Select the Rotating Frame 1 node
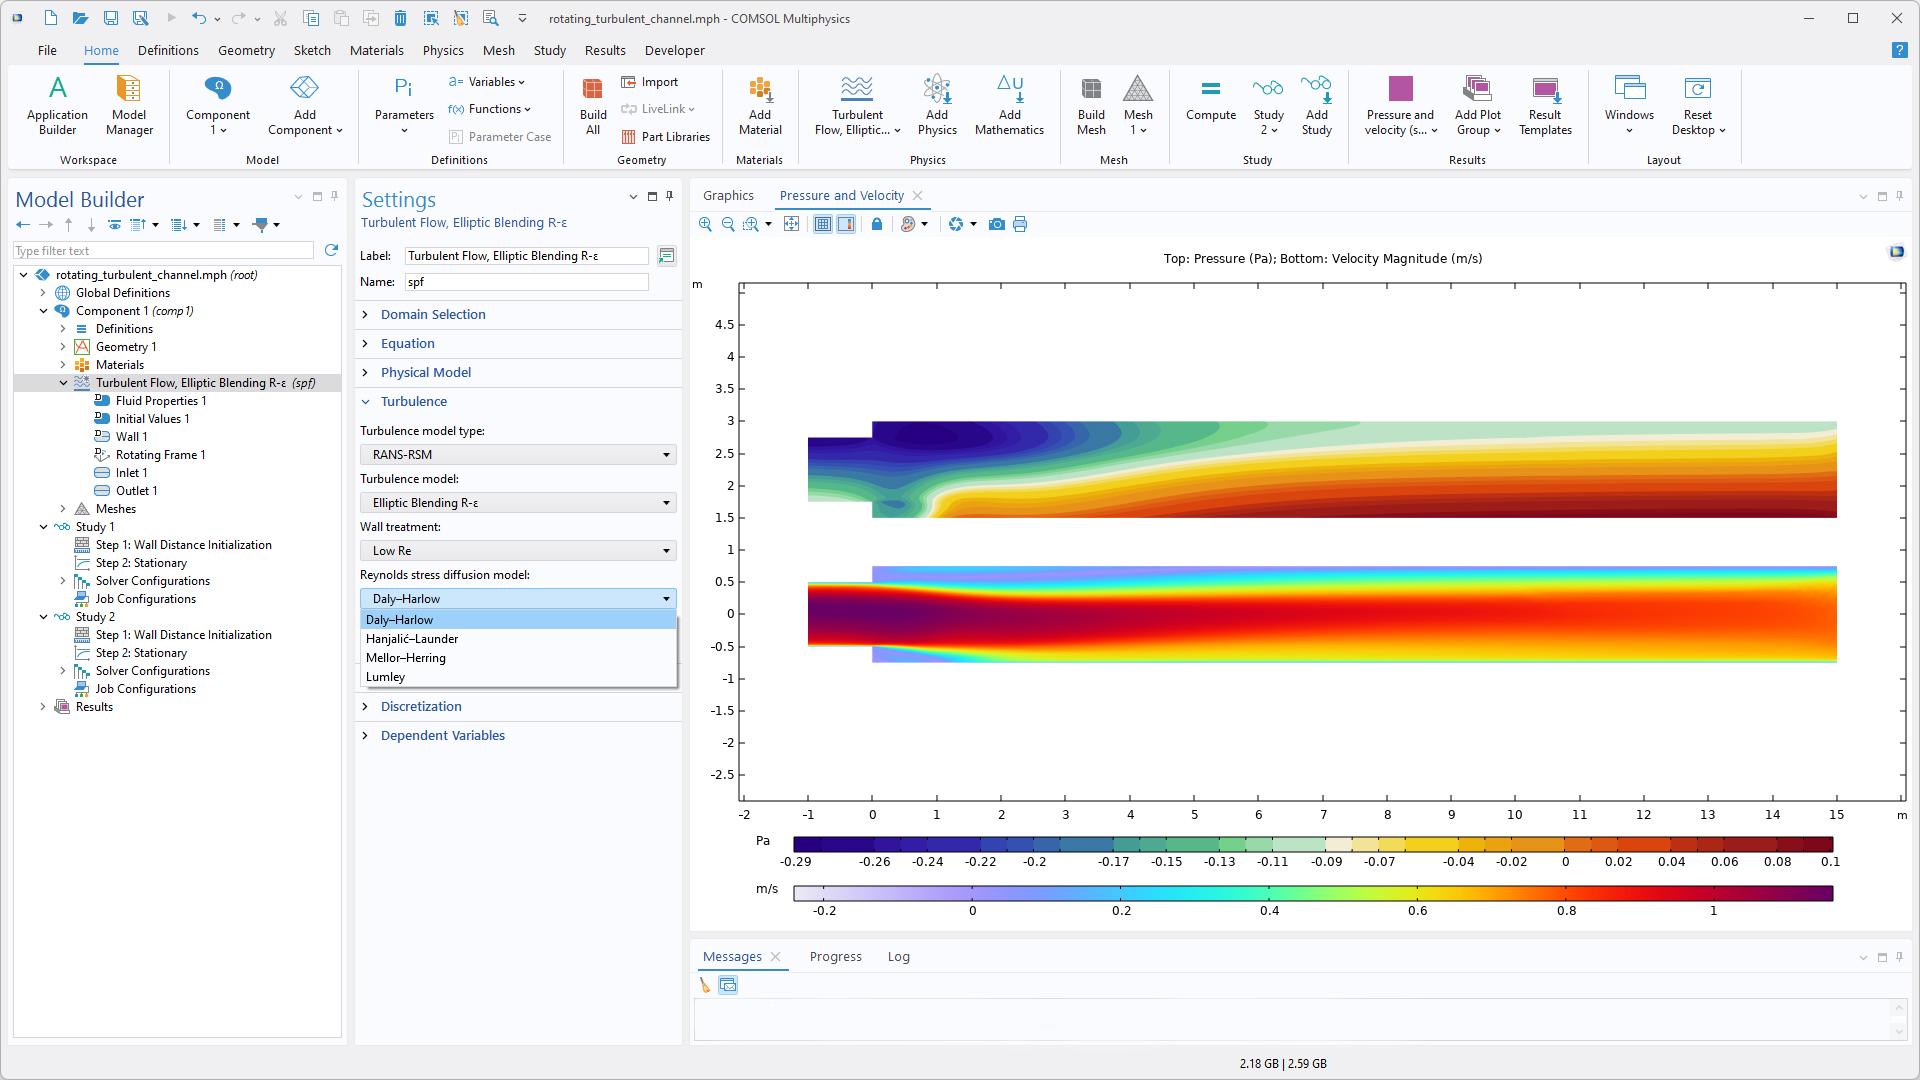The image size is (1920, 1080). point(160,455)
